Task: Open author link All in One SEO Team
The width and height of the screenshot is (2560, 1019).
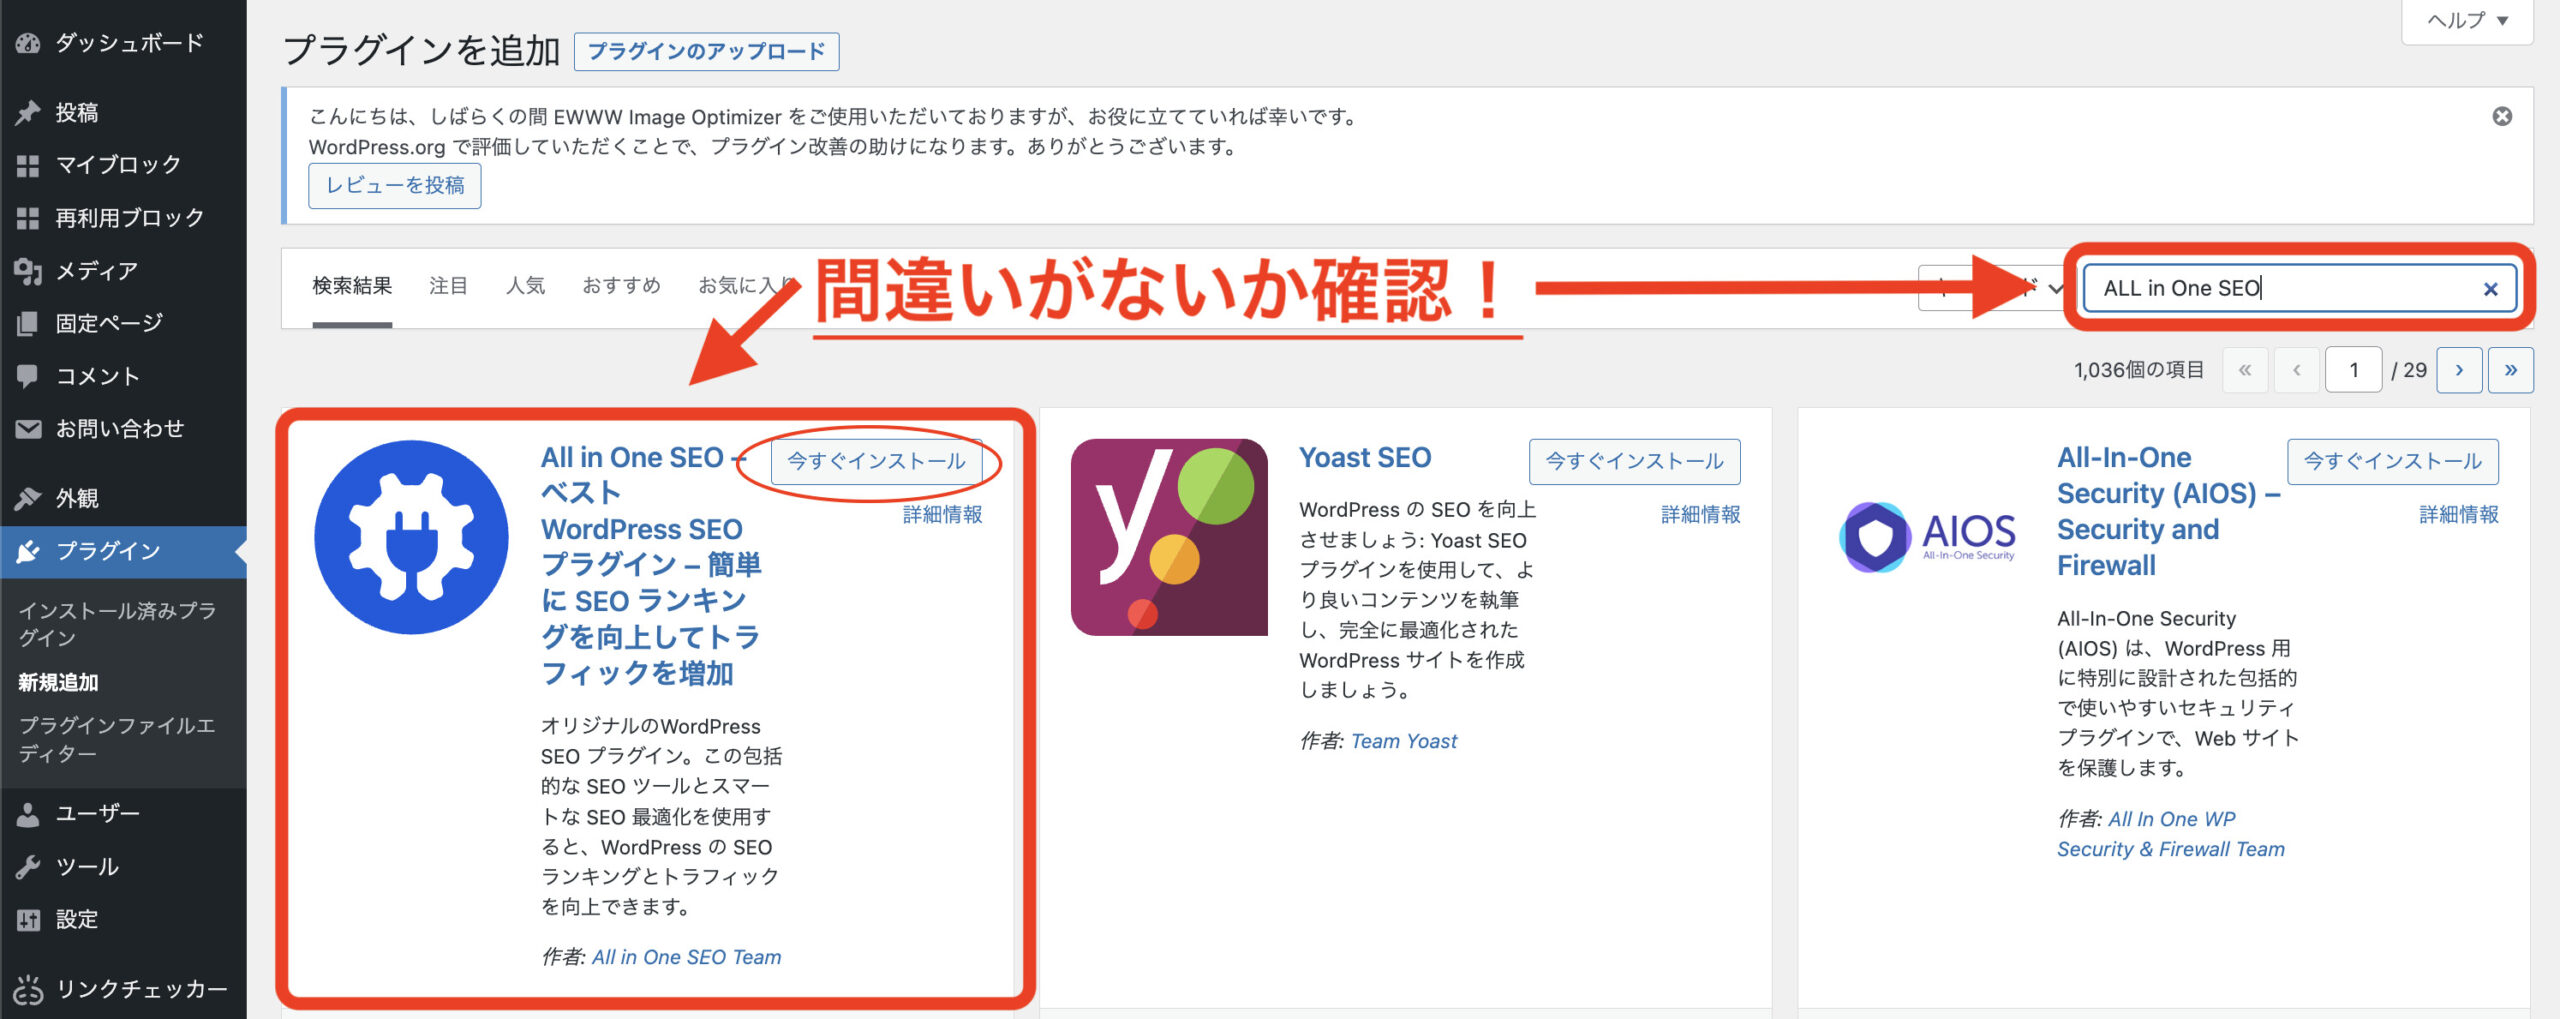Action: pyautogui.click(x=686, y=957)
